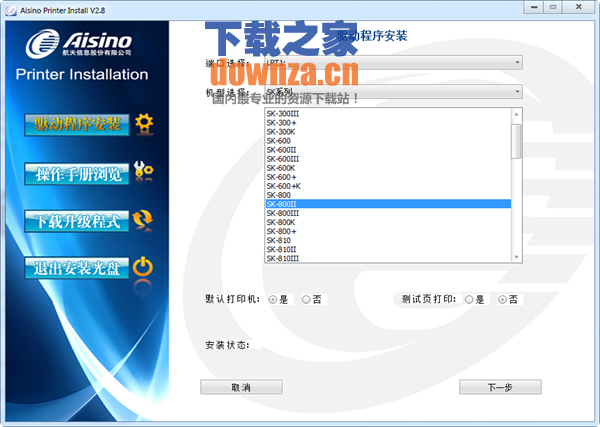This screenshot has height=427, width=600.
Task: Click the model list scrollbar thumb
Action: (516, 141)
